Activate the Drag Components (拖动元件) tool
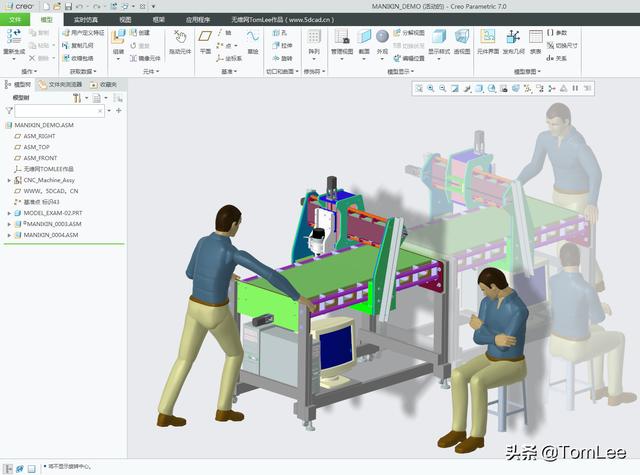The width and height of the screenshot is (640, 475). coord(179,40)
